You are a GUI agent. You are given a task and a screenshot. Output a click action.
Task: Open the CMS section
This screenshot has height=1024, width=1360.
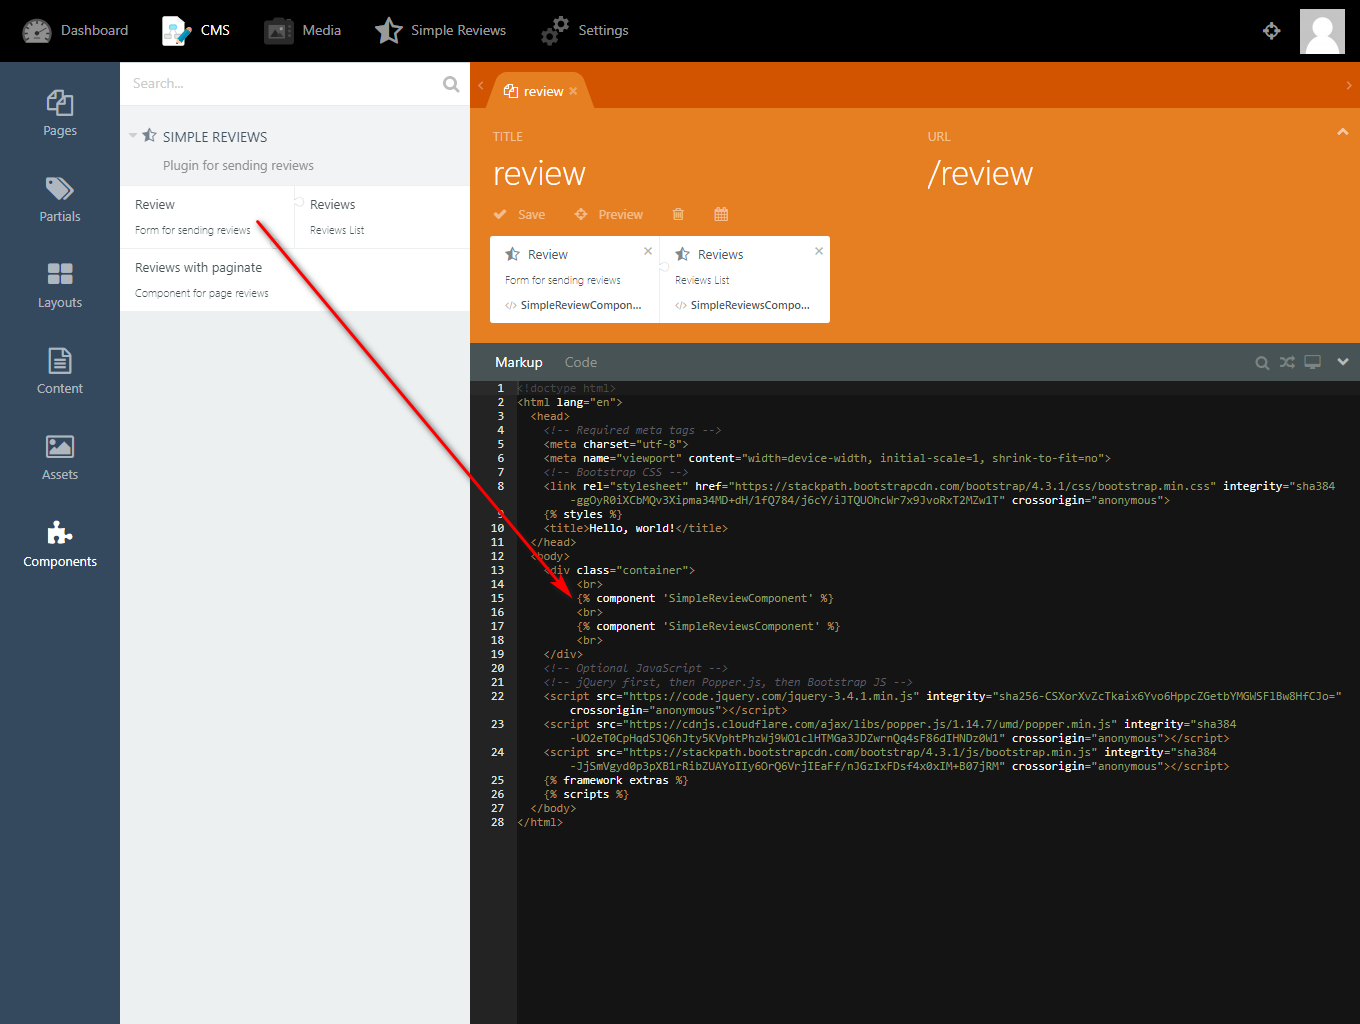[x=196, y=30]
